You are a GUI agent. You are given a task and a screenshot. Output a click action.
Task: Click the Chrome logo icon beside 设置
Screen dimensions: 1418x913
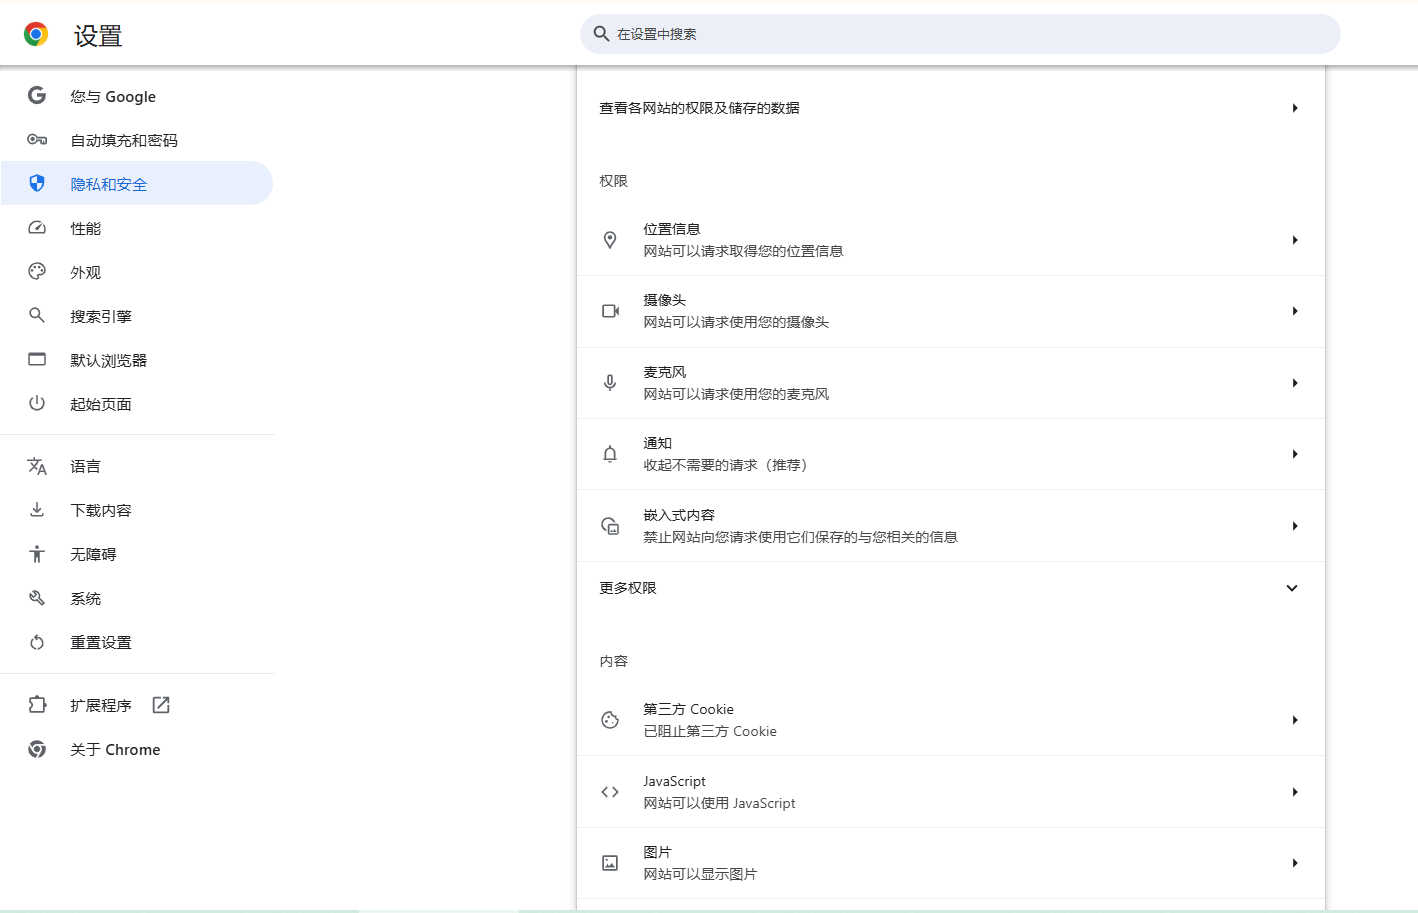tap(36, 35)
